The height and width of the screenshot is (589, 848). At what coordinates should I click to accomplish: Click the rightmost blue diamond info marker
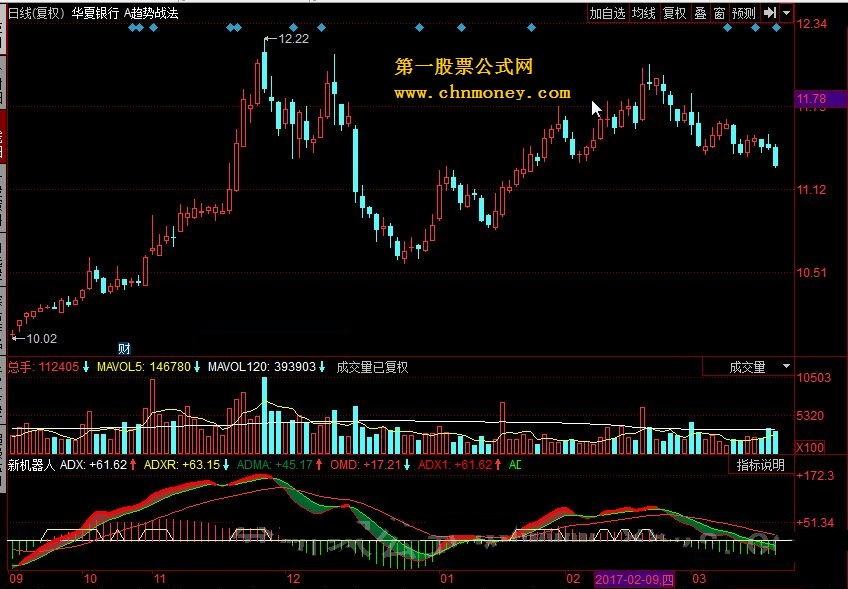(x=777, y=27)
